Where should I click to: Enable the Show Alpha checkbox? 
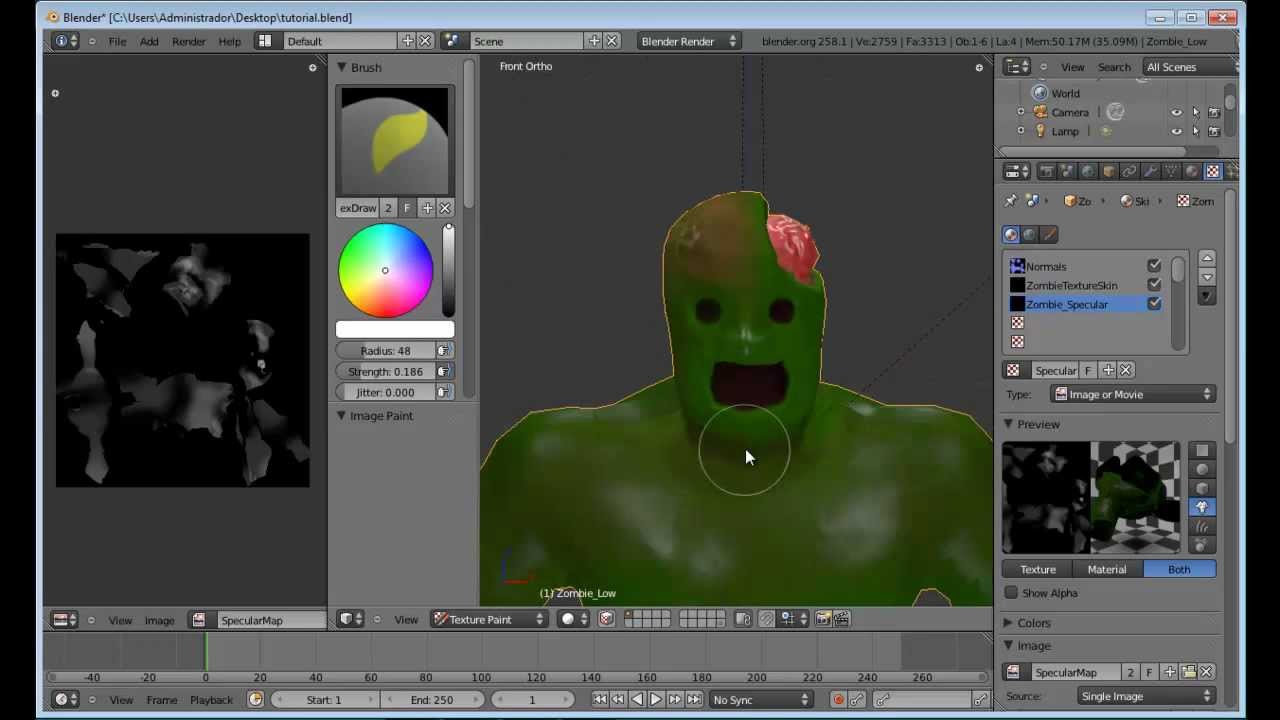[x=1012, y=593]
